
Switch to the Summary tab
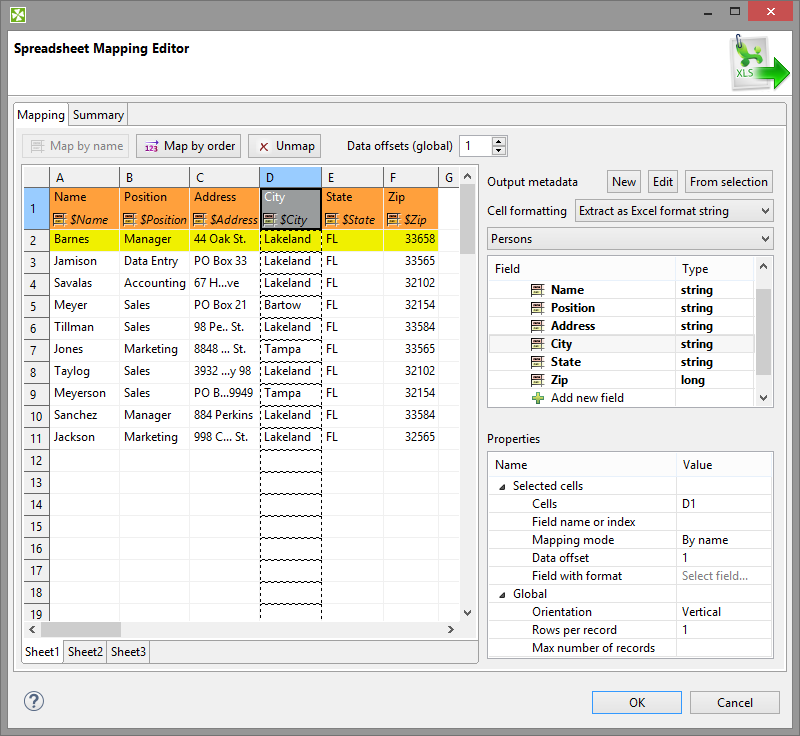coord(98,115)
